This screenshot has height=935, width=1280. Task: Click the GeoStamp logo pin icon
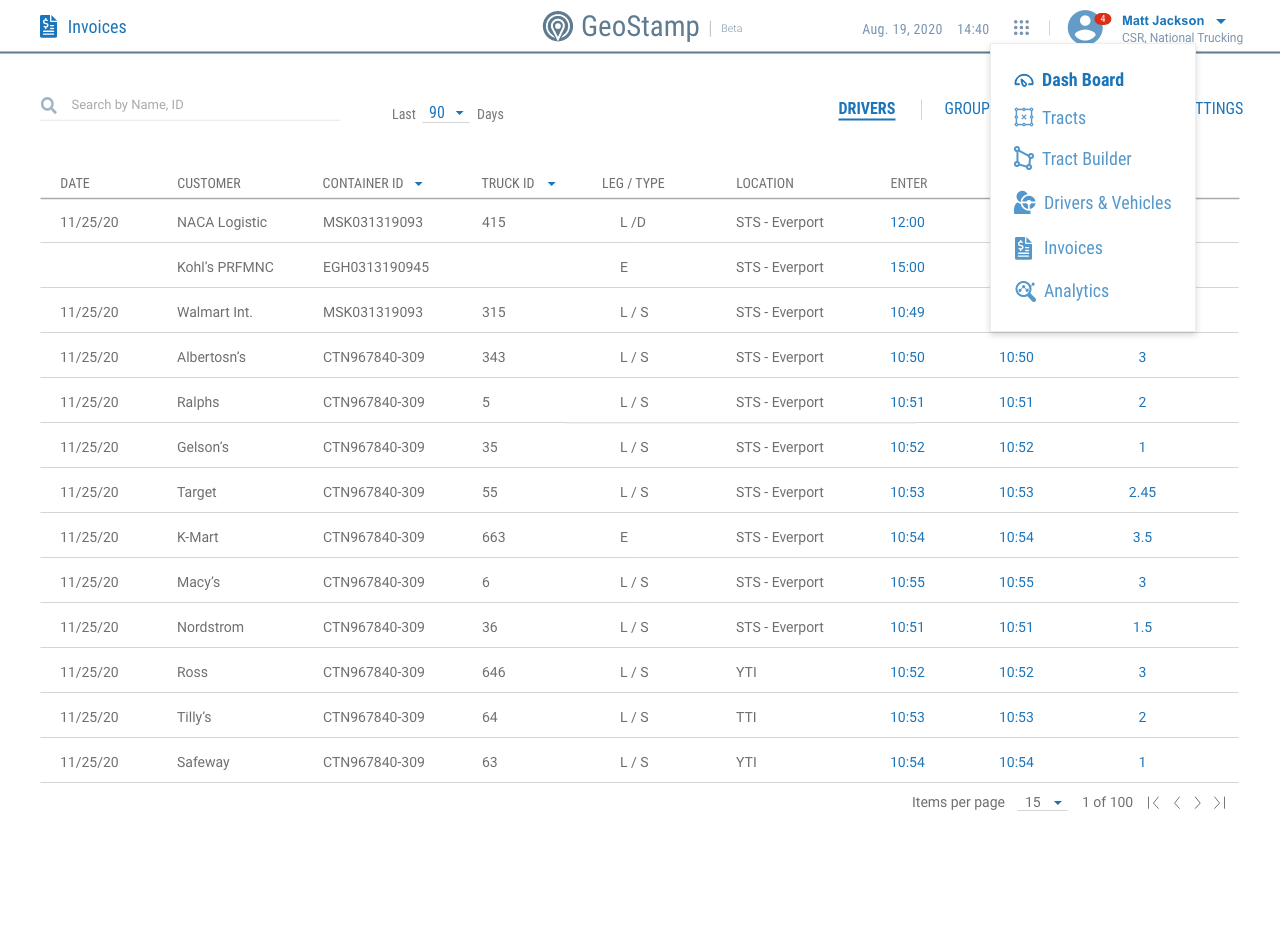558,26
